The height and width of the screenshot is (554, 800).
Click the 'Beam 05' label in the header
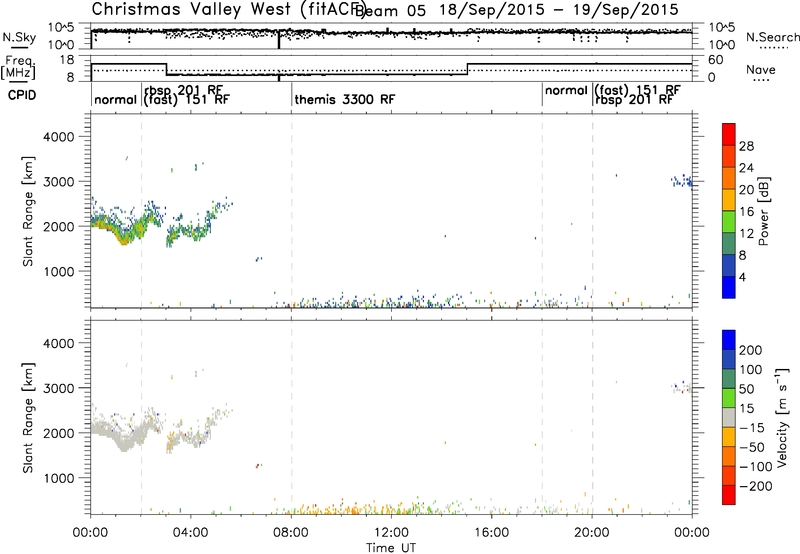point(390,11)
